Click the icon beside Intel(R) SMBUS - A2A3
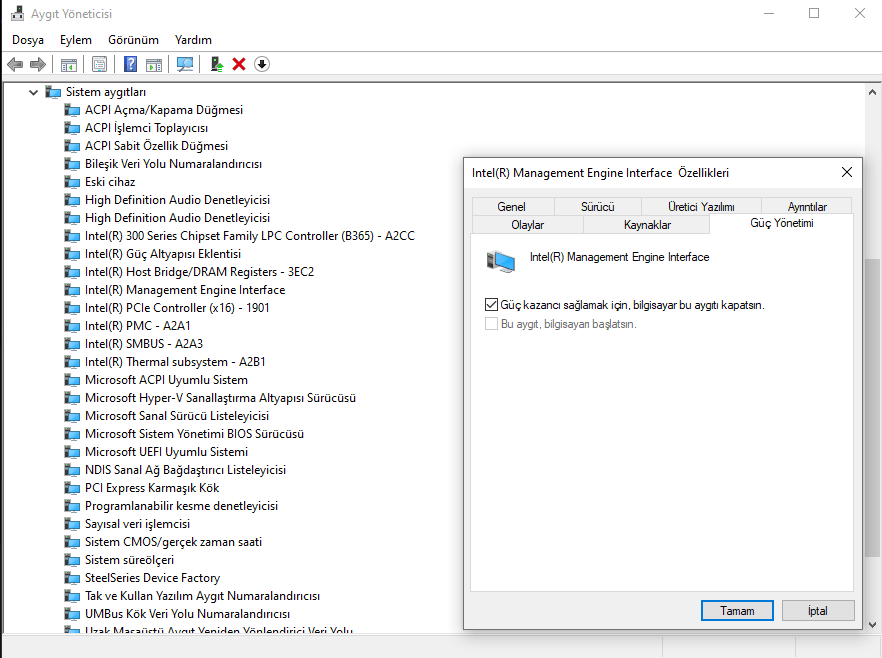The height and width of the screenshot is (658, 882). 72,344
